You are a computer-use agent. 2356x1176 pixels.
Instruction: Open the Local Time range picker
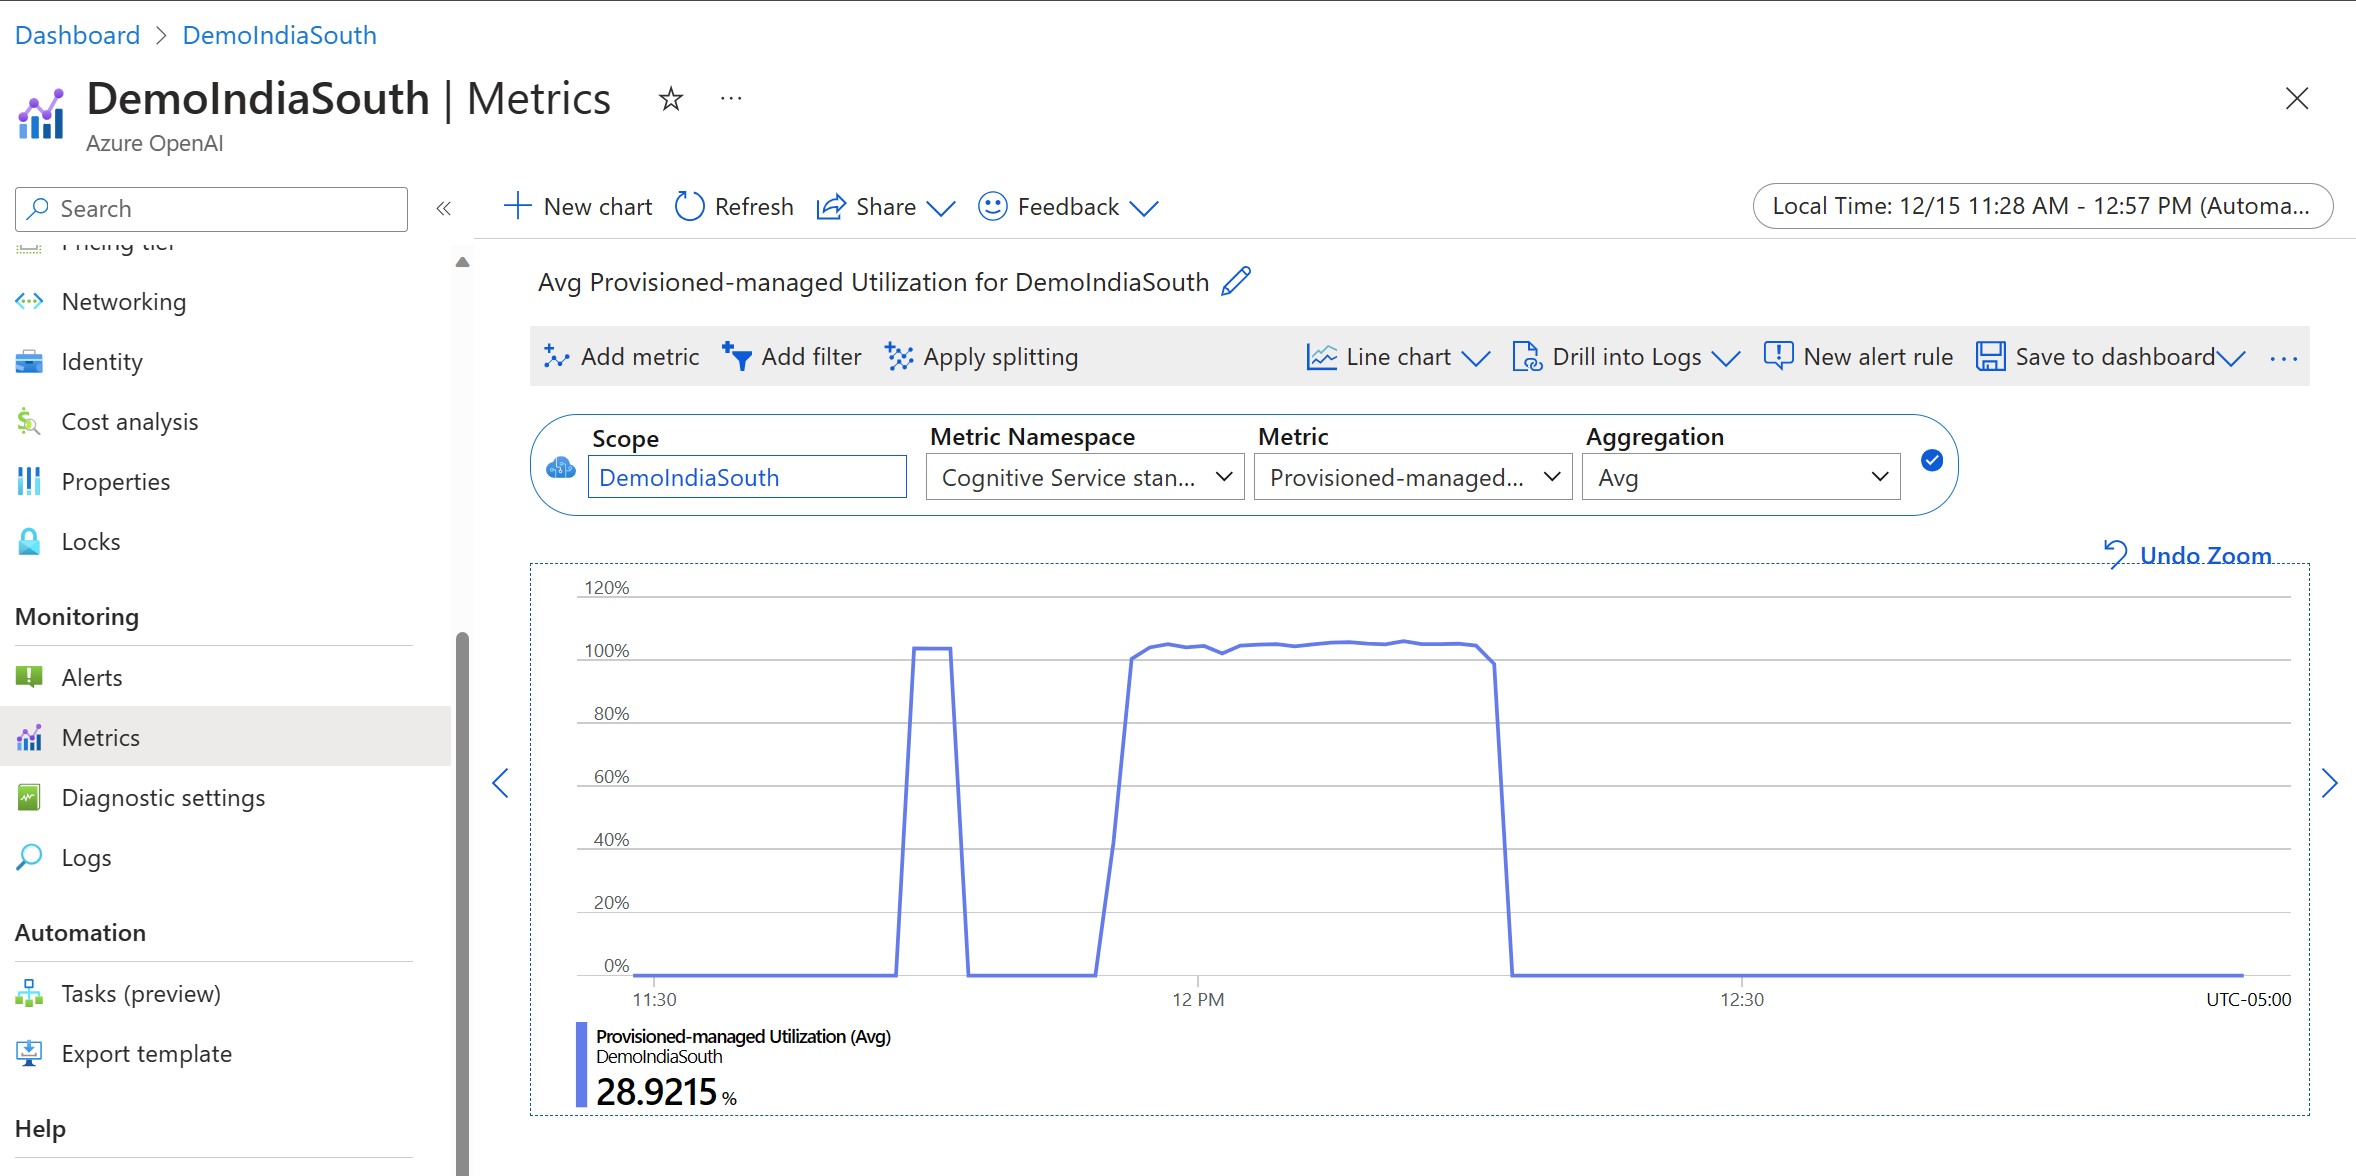click(2042, 206)
